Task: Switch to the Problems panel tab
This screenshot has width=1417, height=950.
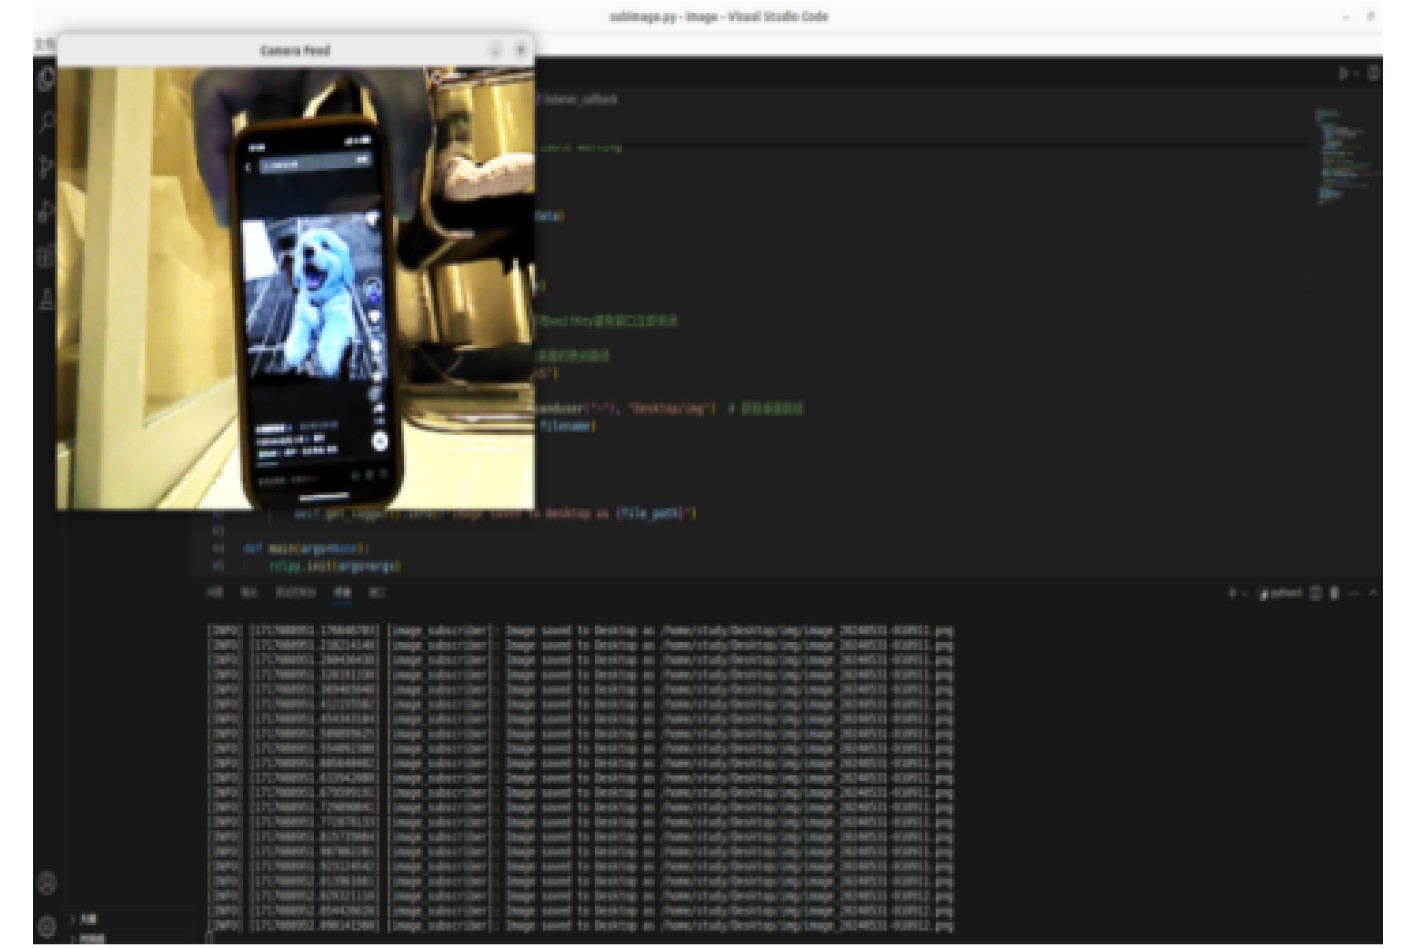Action: click(x=214, y=592)
